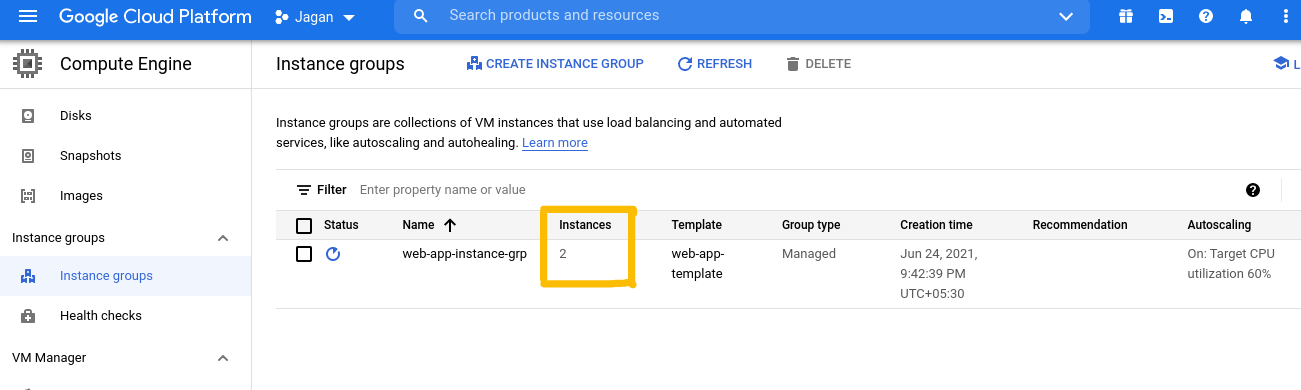Click the Images sidebar icon

28,196
